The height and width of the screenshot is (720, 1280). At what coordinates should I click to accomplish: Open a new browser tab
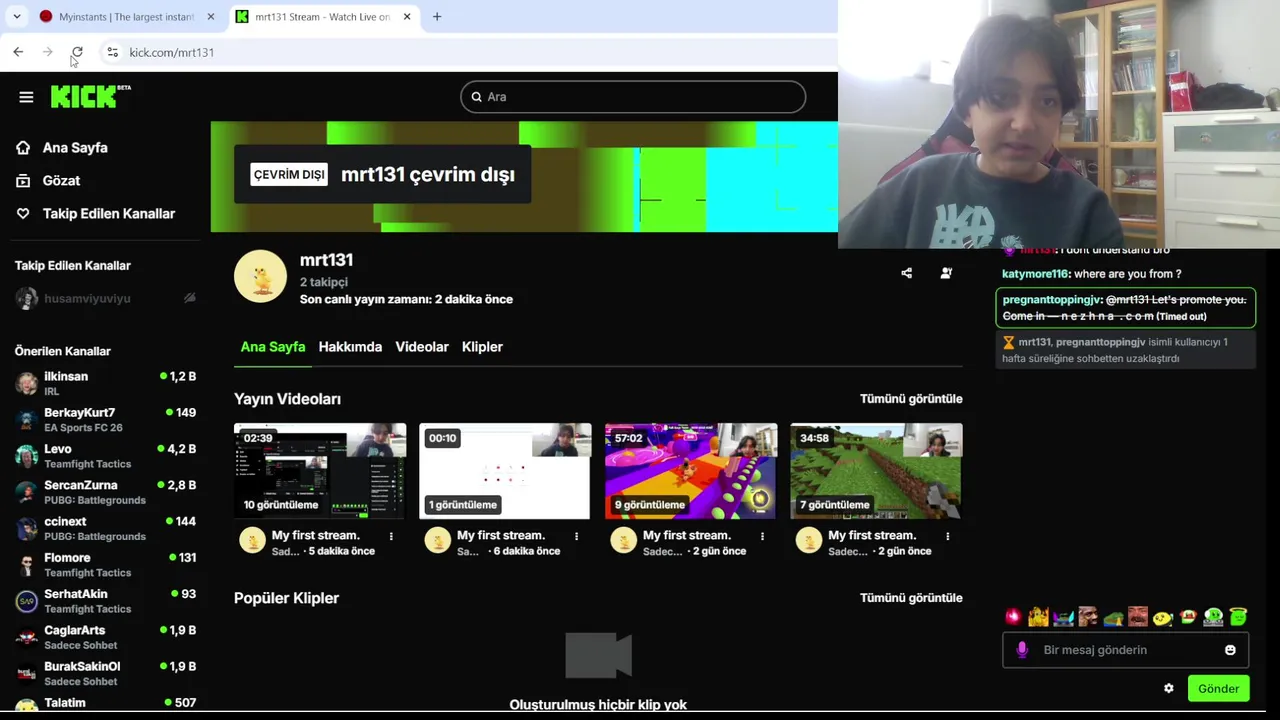tap(437, 17)
